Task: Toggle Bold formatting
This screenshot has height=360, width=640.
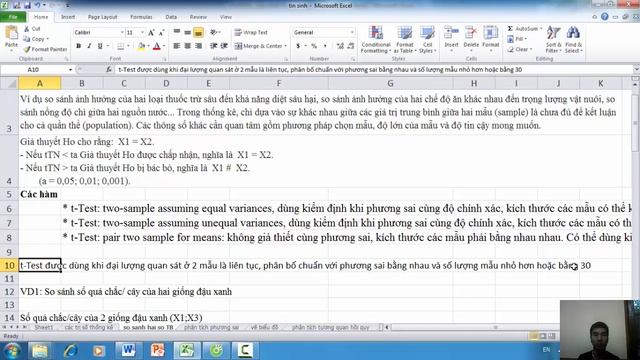Action: (78, 46)
